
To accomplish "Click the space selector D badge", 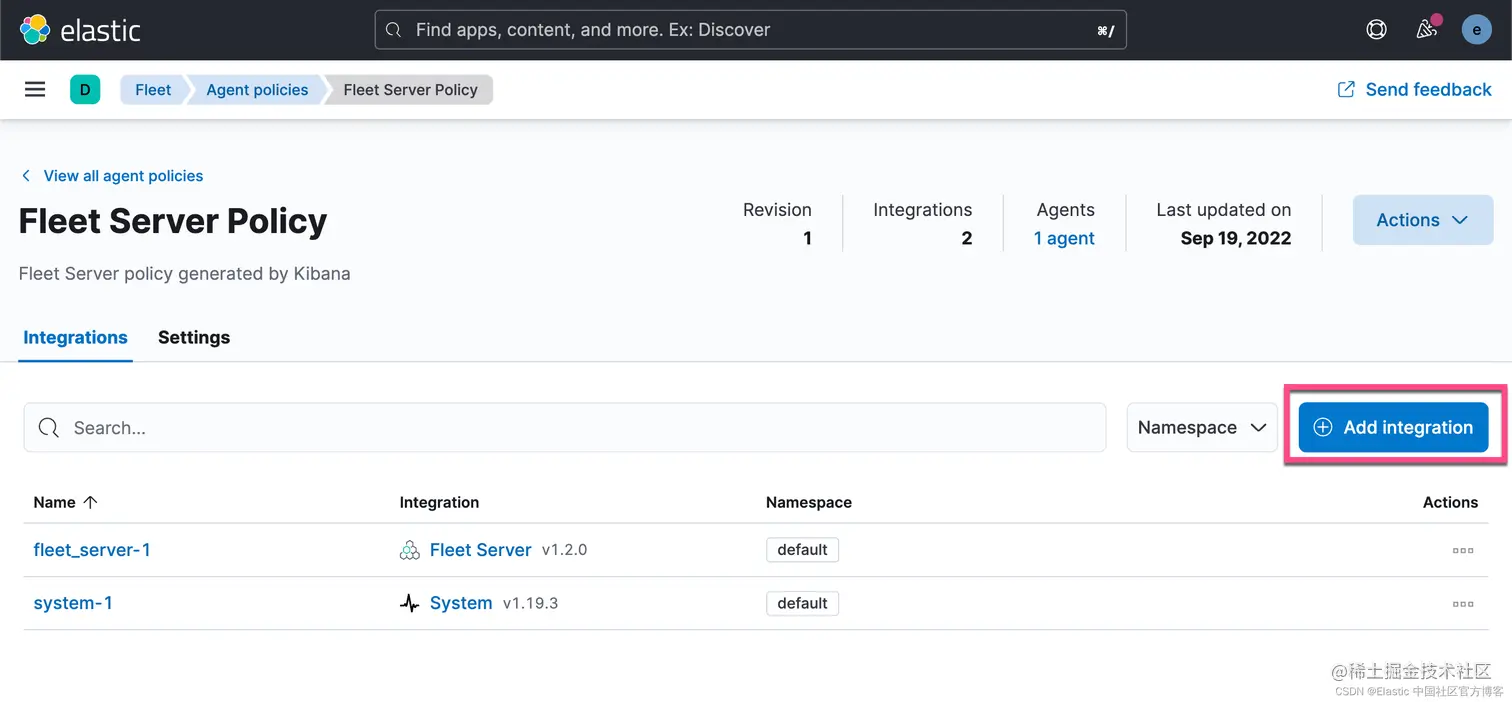I will click(x=85, y=90).
